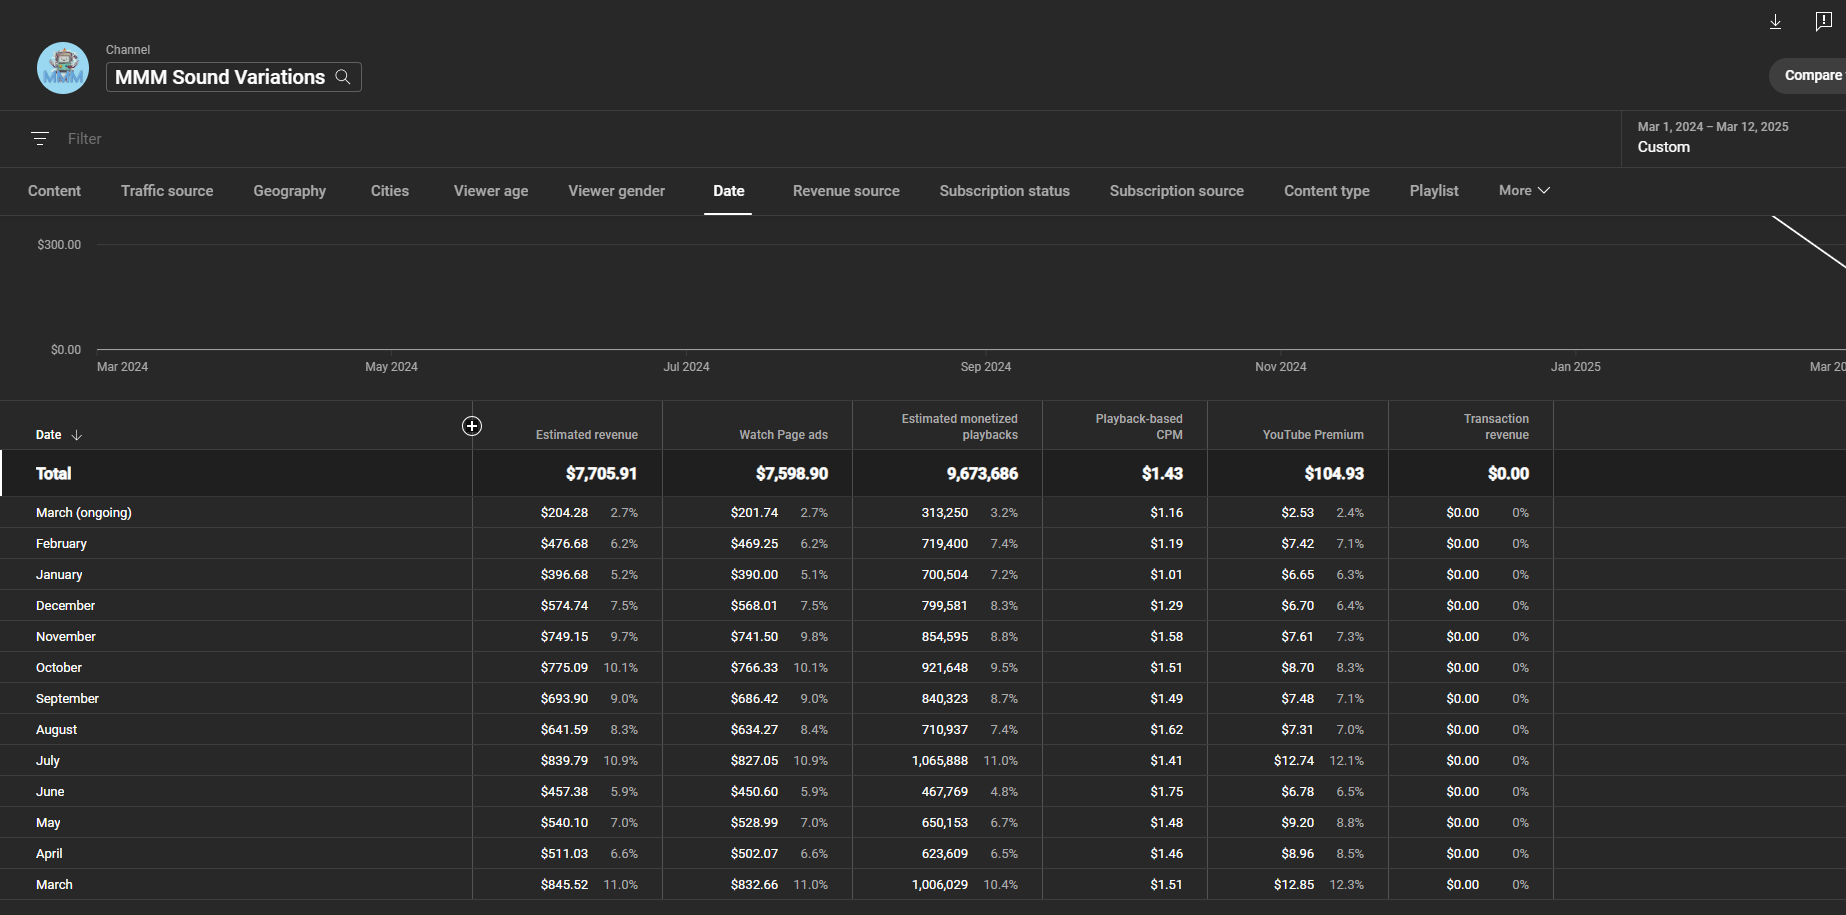This screenshot has height=915, width=1846.
Task: Sort by Transaction revenue header
Action: [x=1496, y=427]
